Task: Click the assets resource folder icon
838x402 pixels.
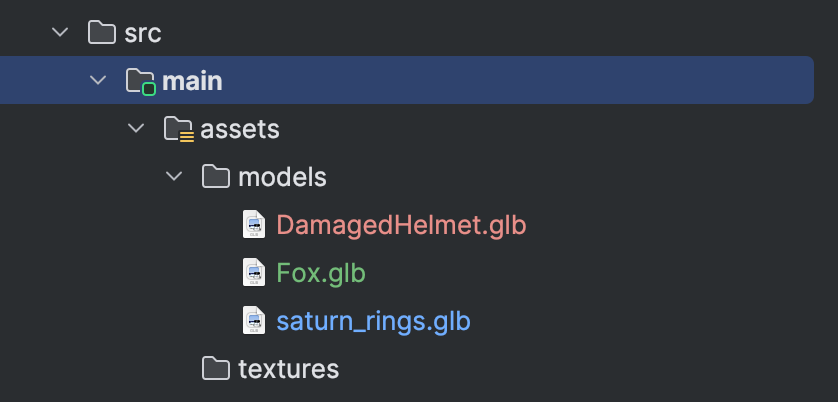Action: [x=177, y=129]
